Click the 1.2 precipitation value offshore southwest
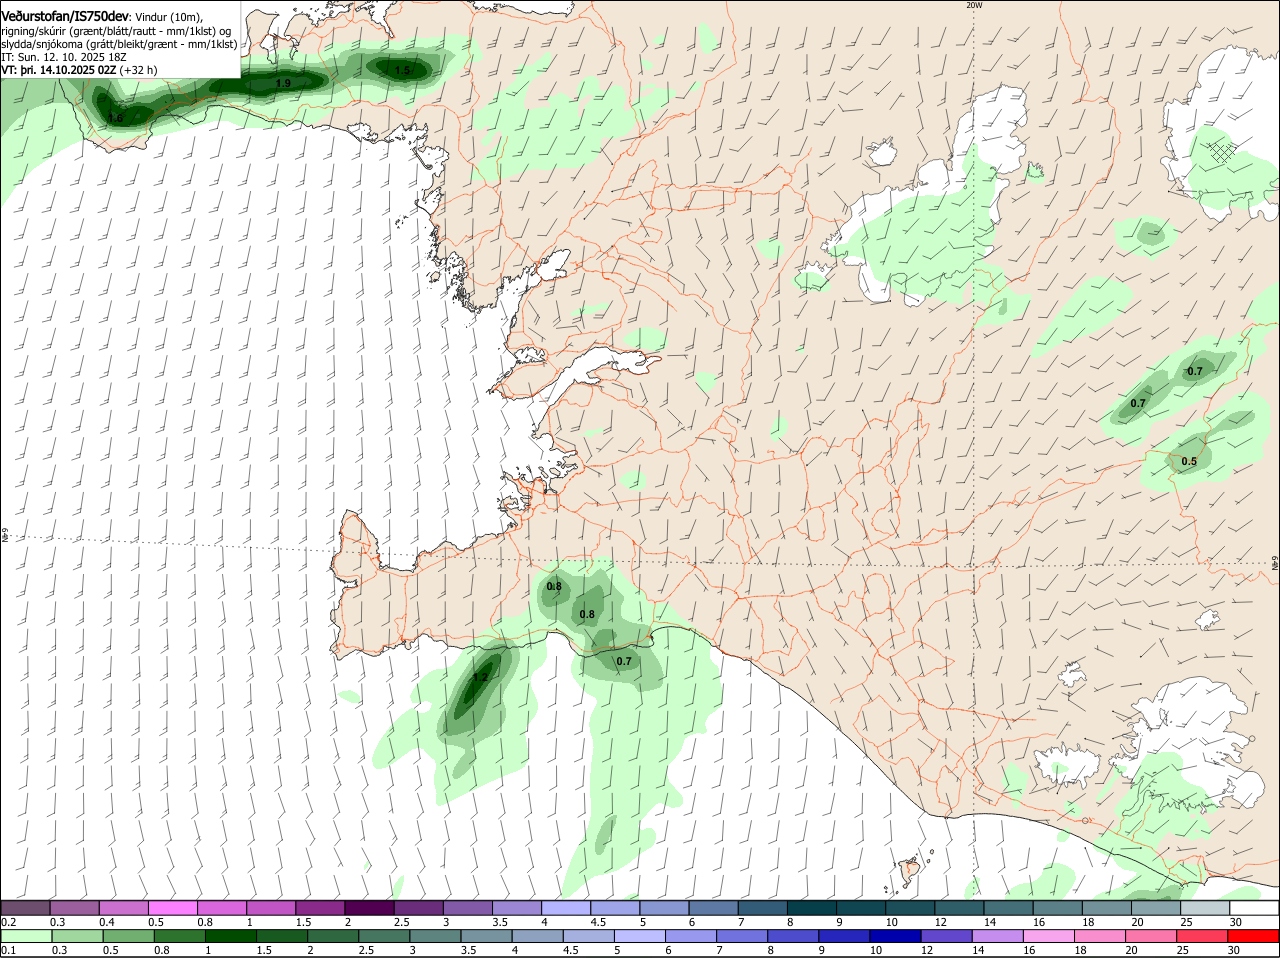 480,677
